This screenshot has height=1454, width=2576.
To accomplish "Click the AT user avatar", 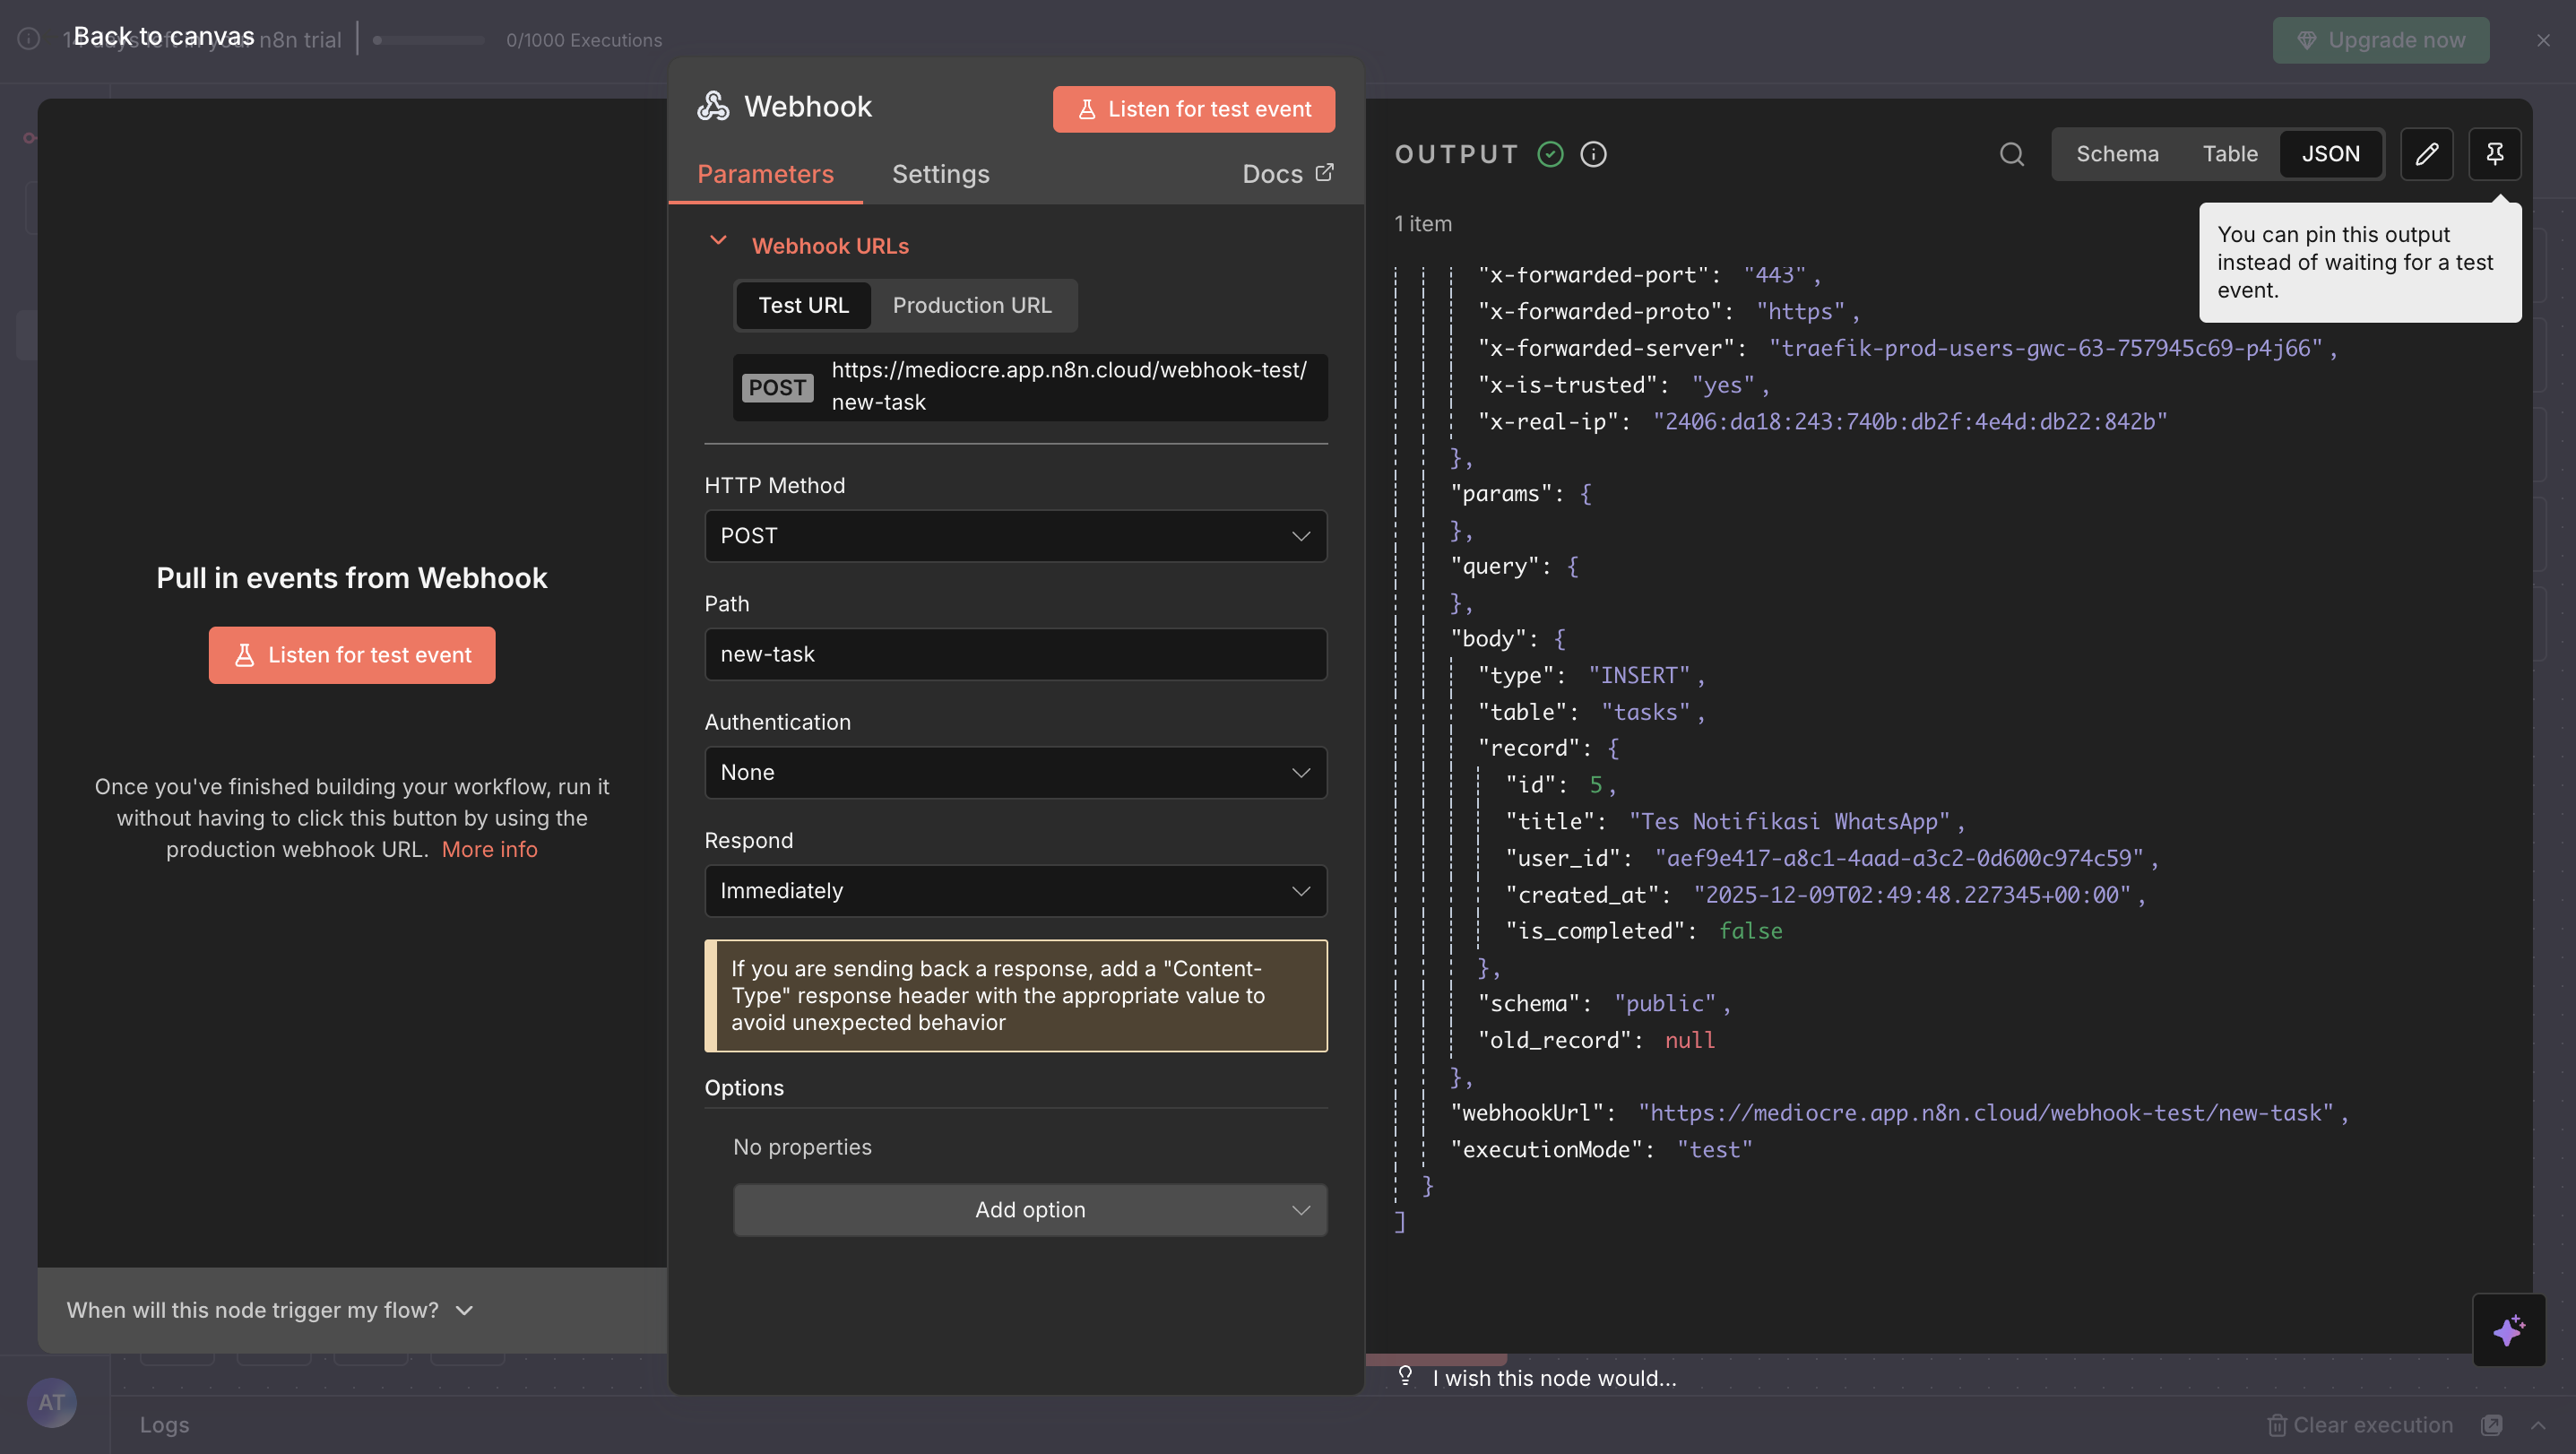I will 51,1402.
